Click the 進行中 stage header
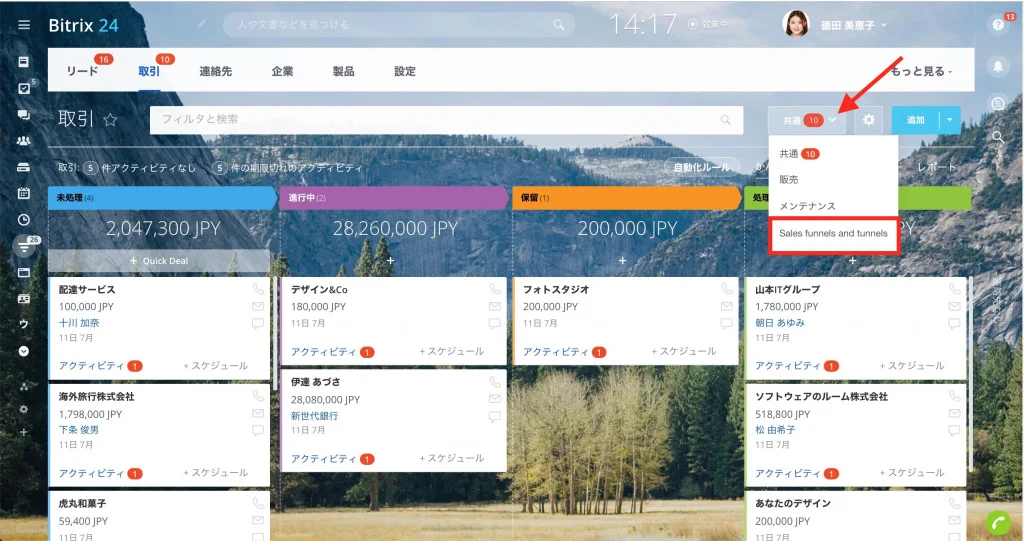Viewport: 1024px width, 541px height. pos(393,198)
